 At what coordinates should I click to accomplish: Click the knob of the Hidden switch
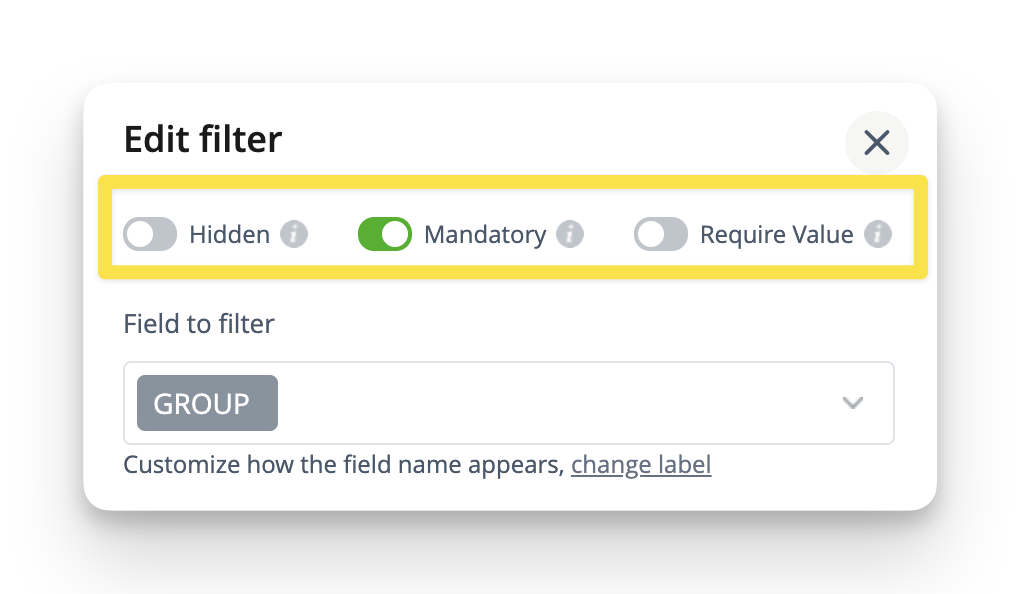[x=139, y=235]
